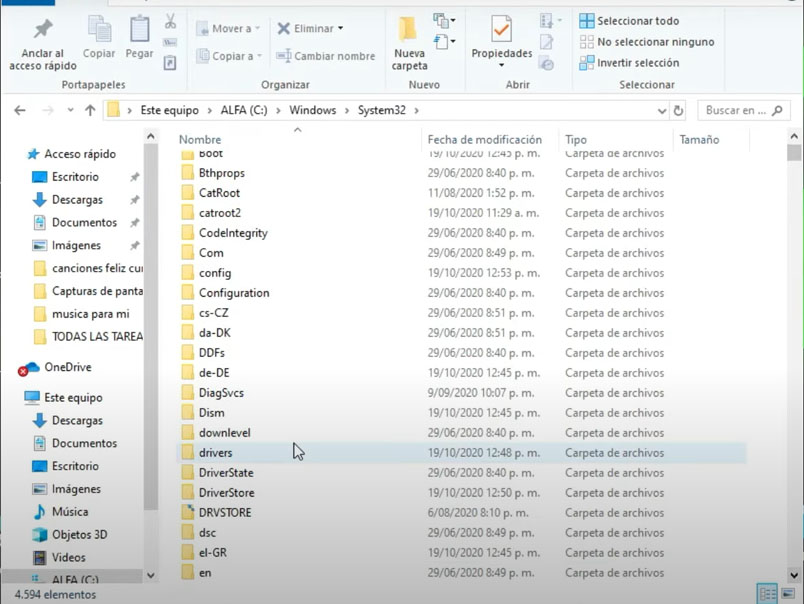Click the back navigation arrow

point(20,110)
